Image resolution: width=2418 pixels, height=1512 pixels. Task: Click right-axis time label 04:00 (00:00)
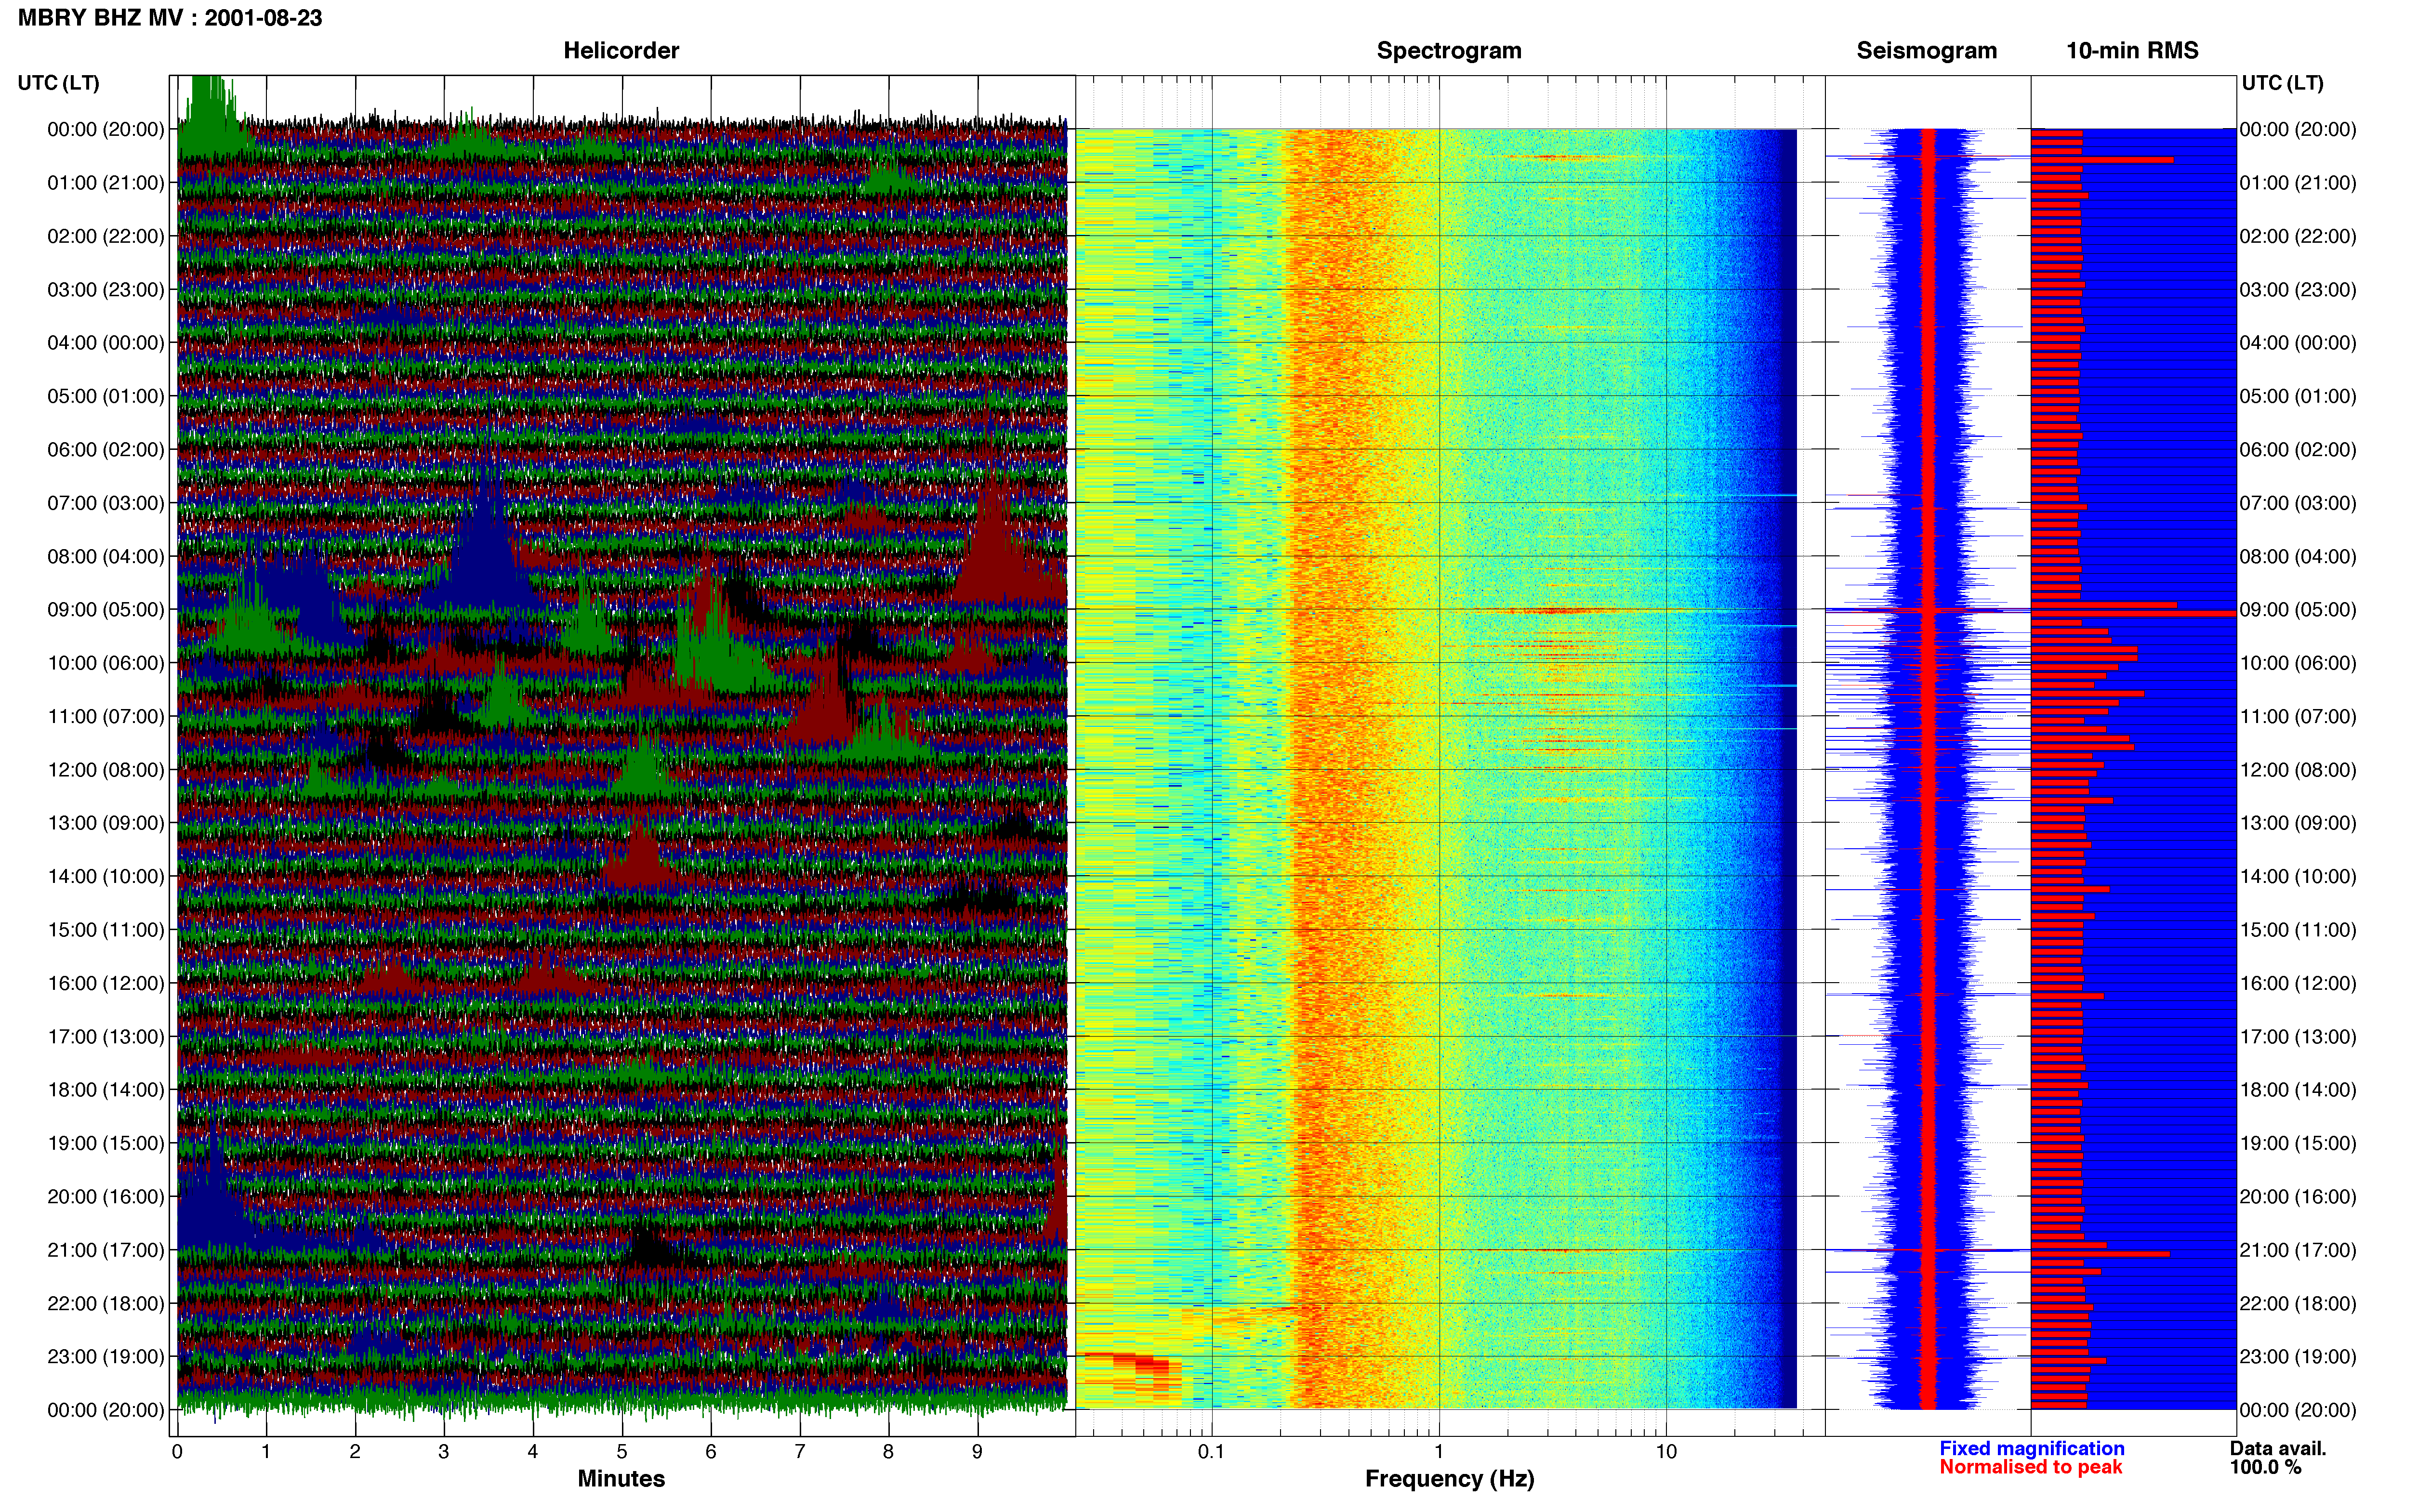(x=2298, y=342)
